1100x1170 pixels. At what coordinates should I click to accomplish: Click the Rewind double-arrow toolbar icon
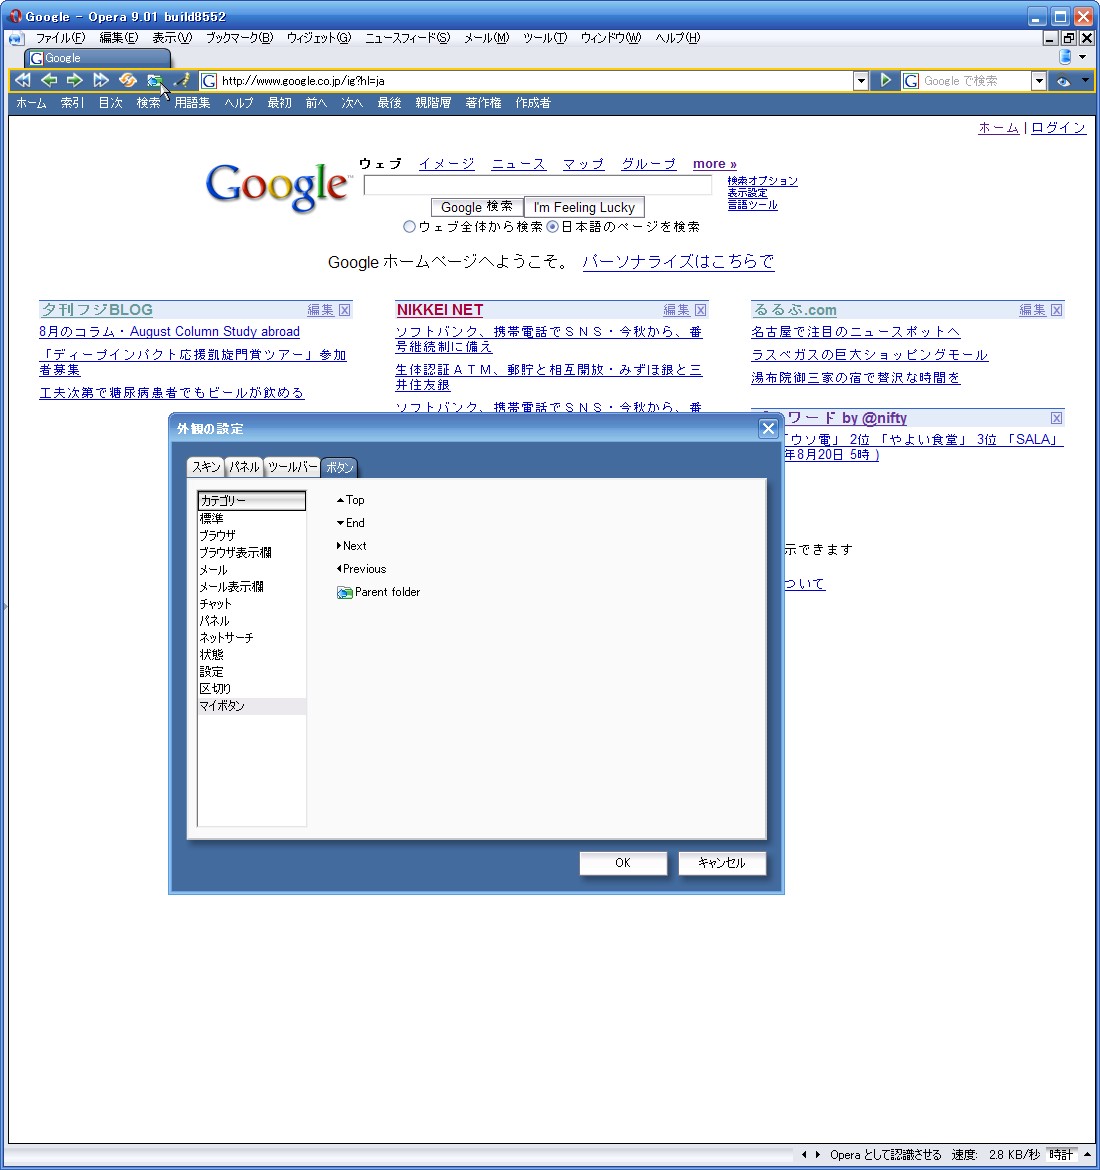(23, 80)
